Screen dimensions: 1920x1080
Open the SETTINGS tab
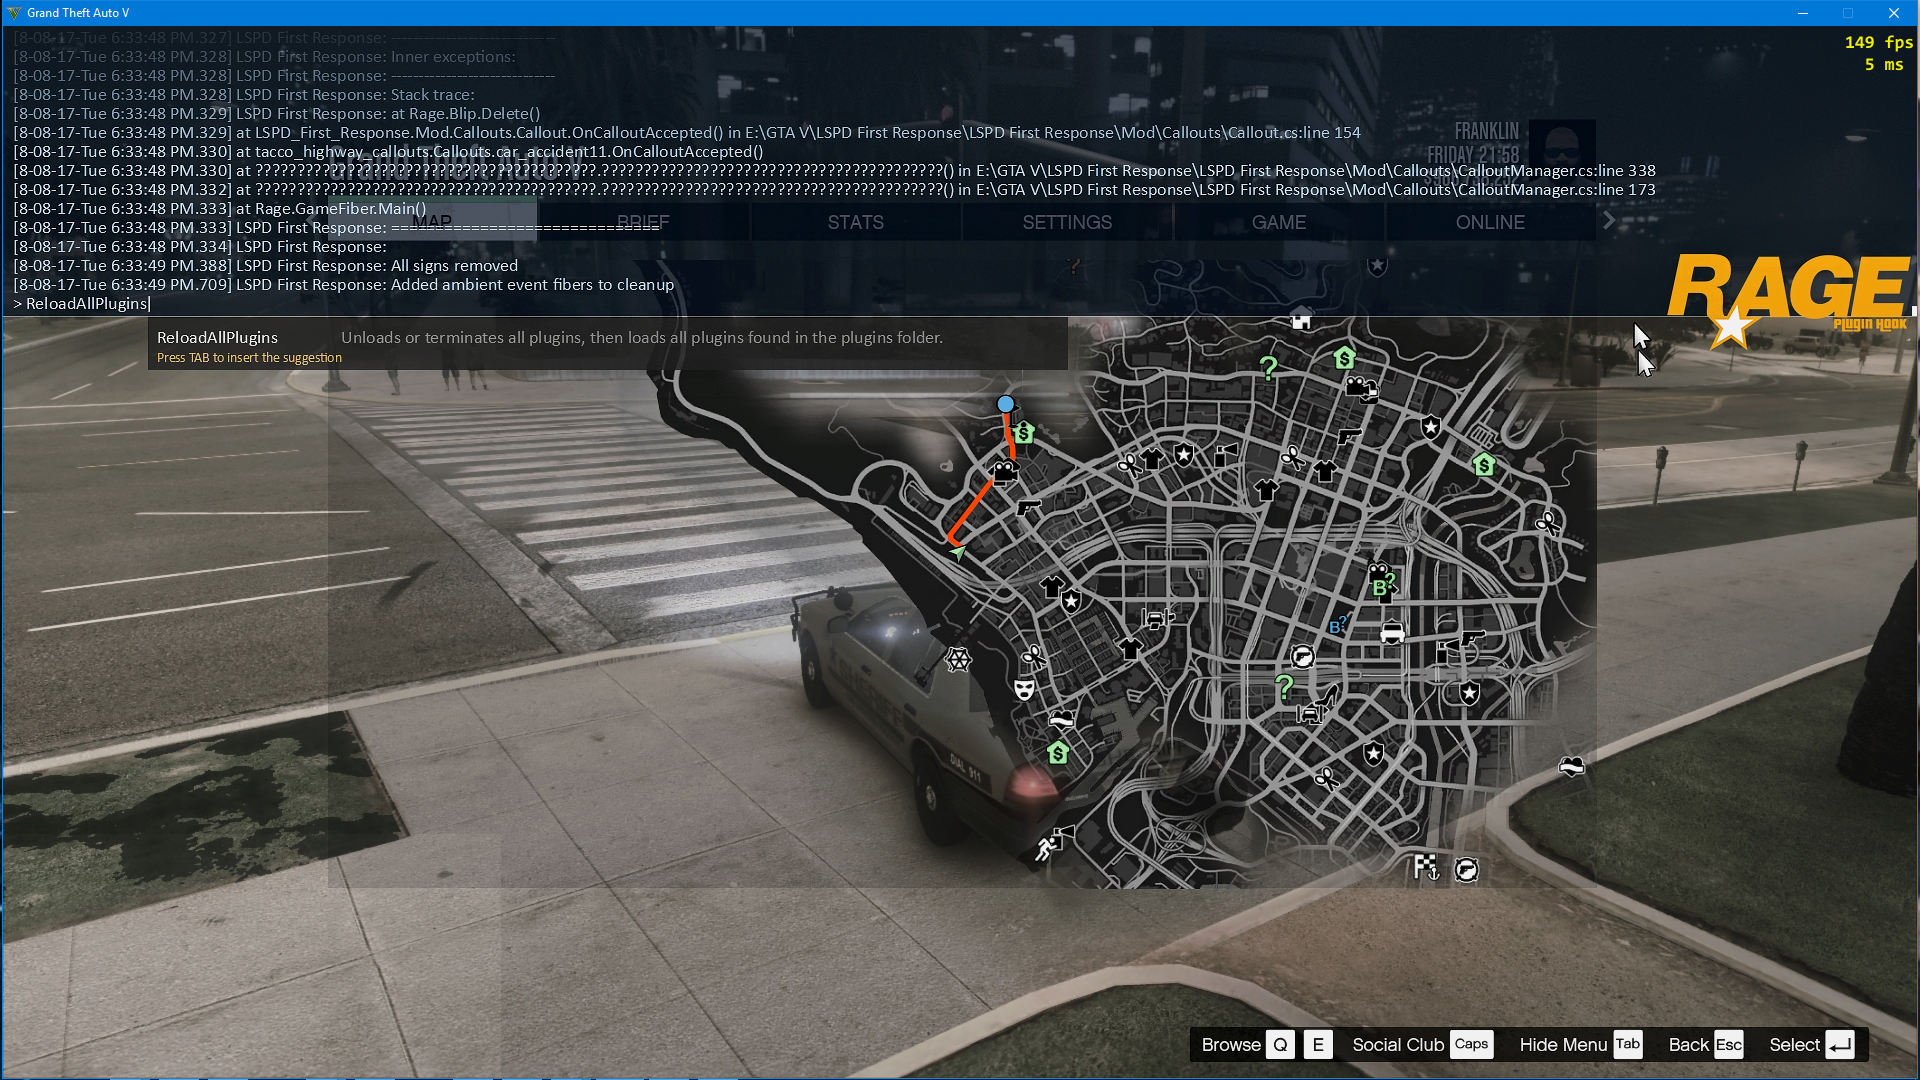click(1067, 222)
